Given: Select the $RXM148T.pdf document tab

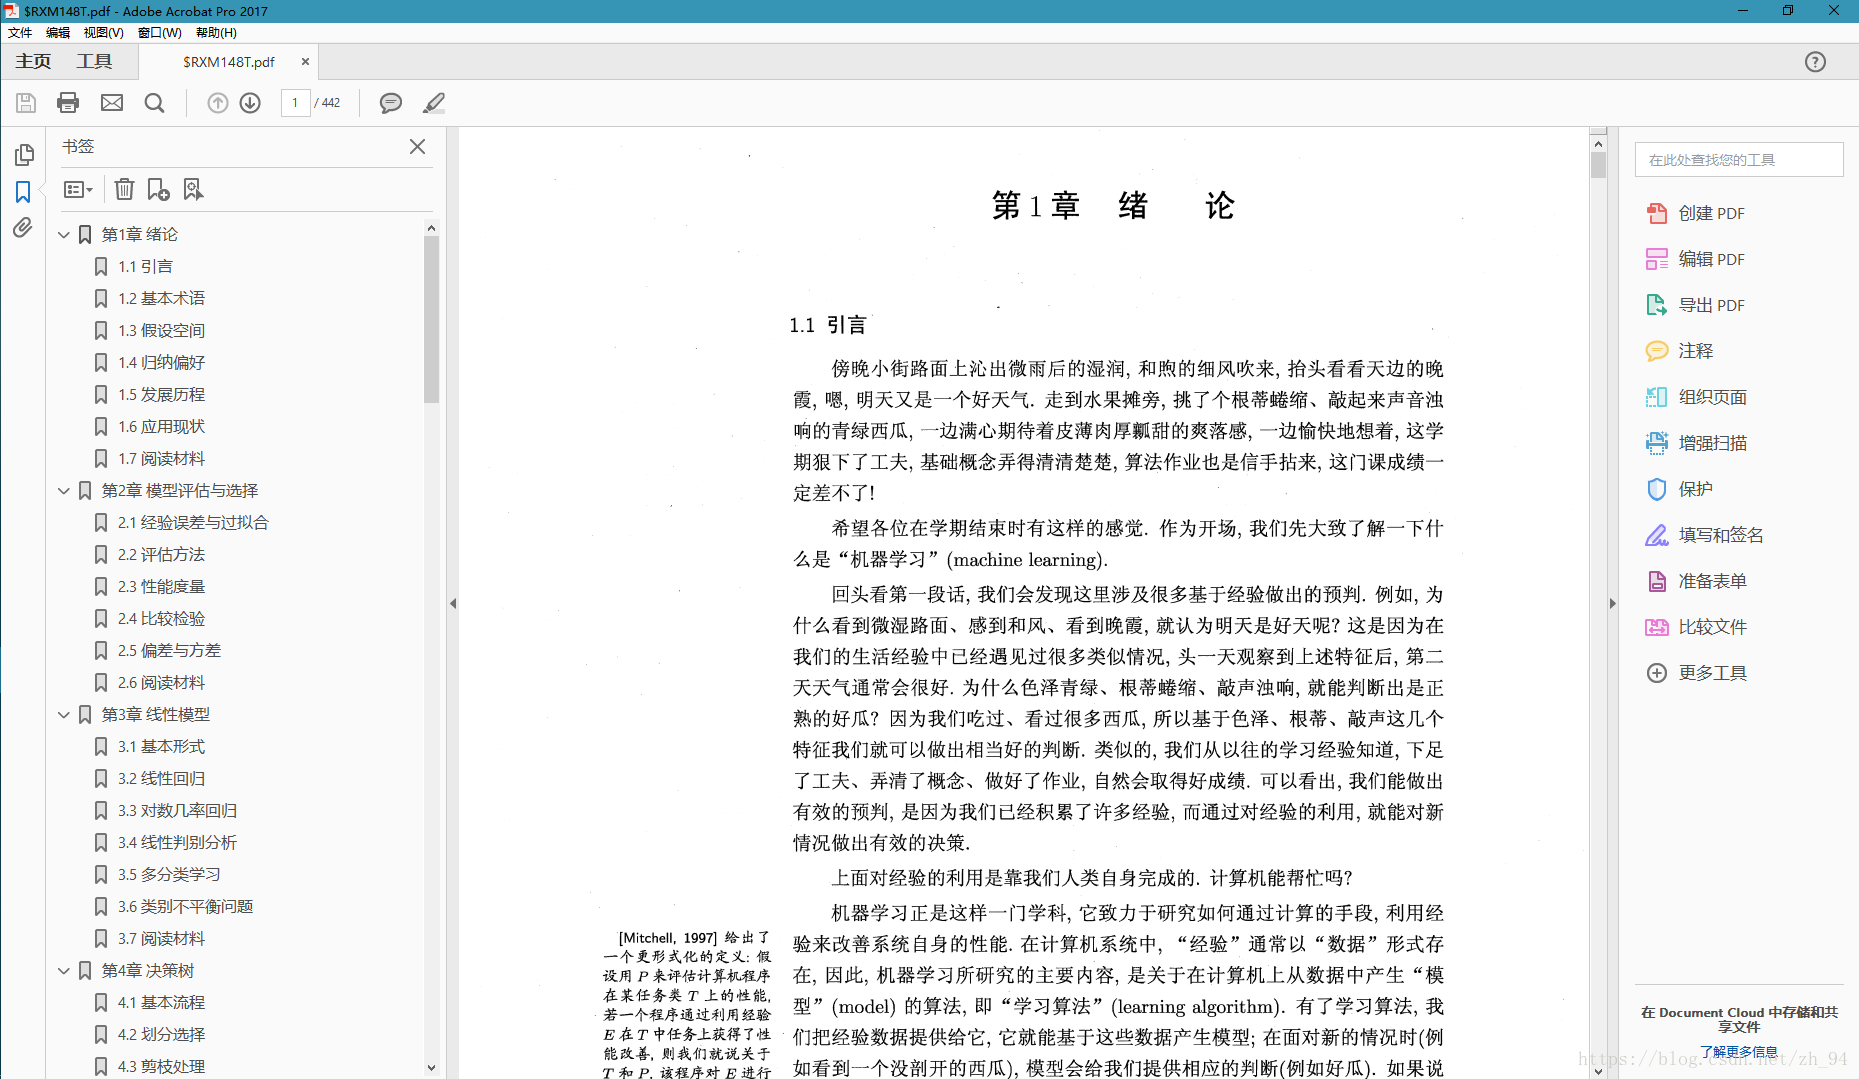Looking at the screenshot, I should 229,62.
